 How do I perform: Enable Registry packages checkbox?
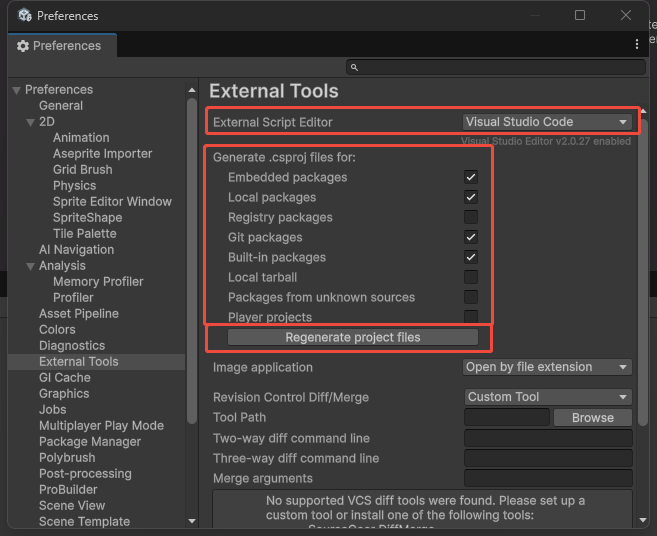471,217
